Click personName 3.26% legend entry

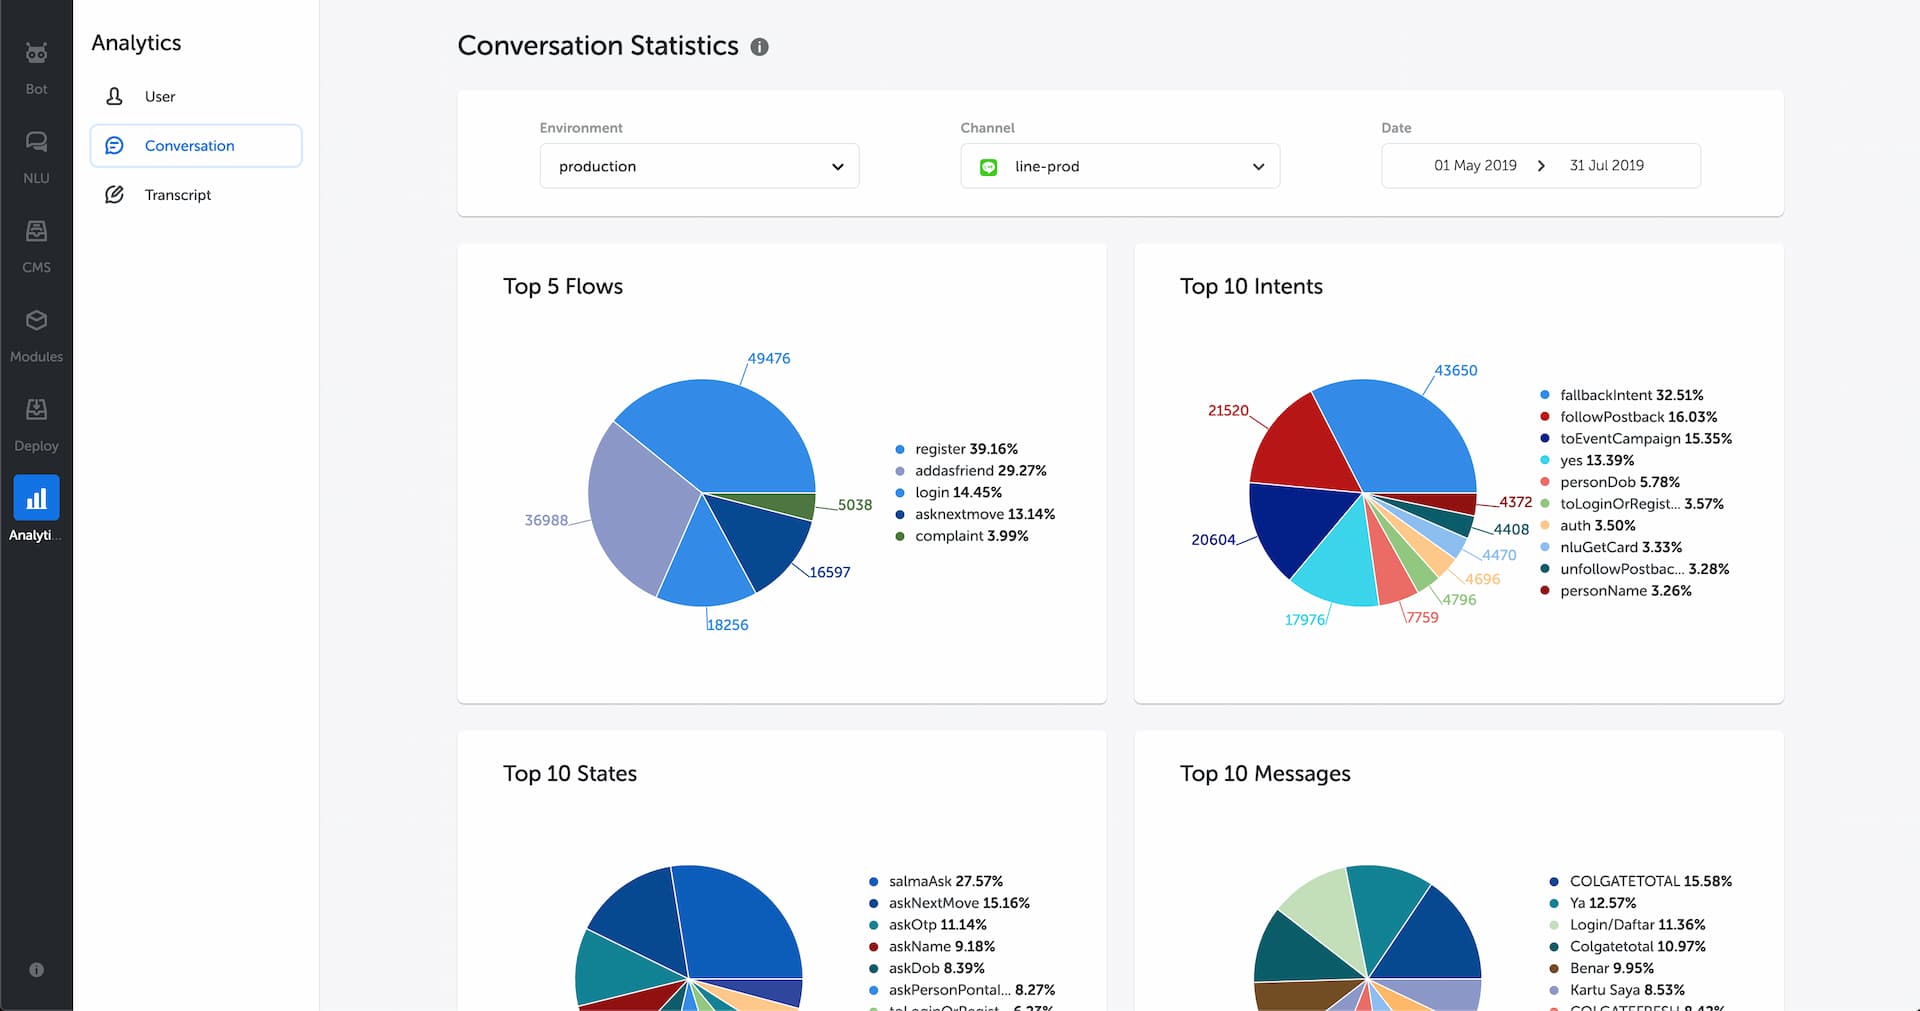click(1616, 591)
